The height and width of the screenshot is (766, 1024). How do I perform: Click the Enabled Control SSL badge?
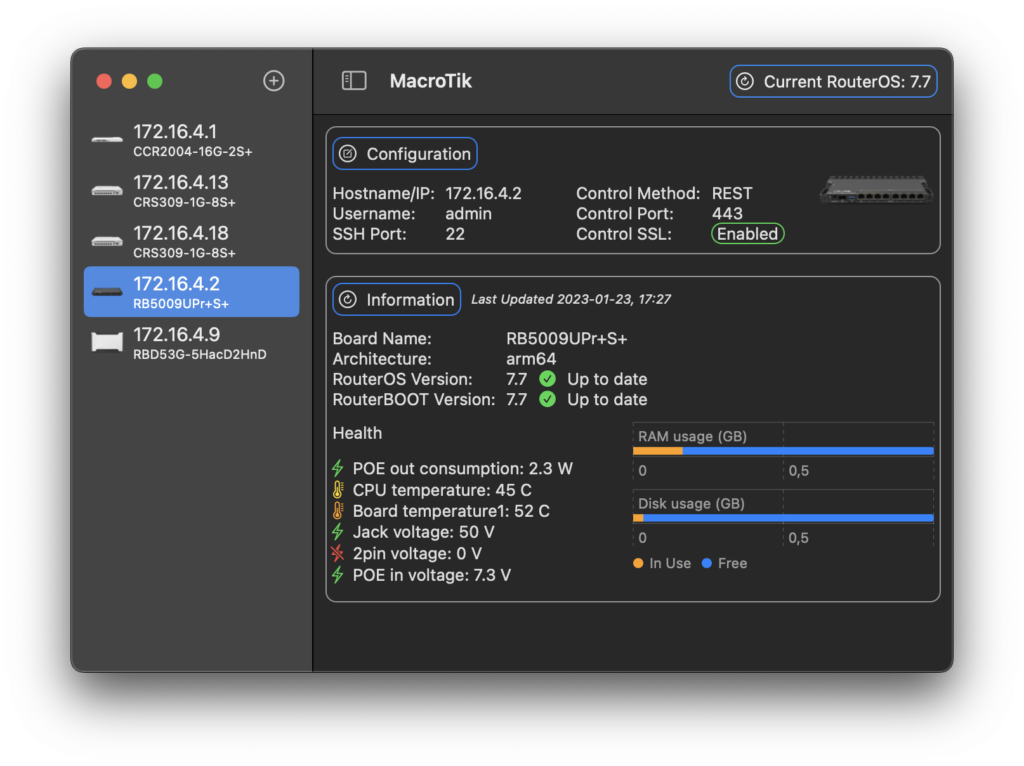[x=748, y=234]
